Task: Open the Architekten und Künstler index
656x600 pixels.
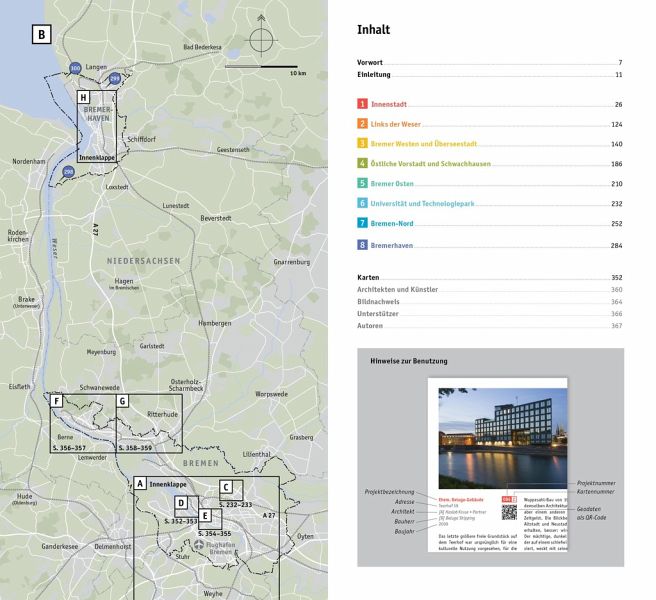Action: tap(397, 289)
